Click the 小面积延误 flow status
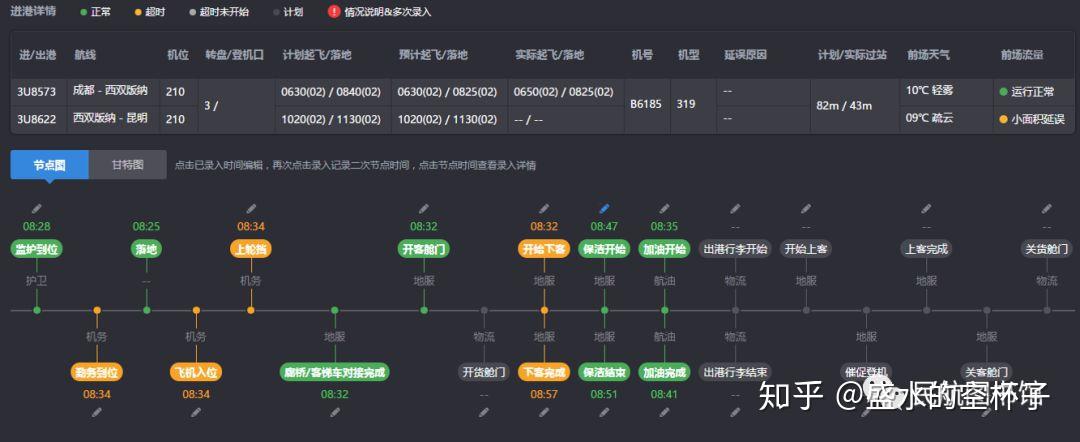The image size is (1080, 442). tap(1032, 119)
